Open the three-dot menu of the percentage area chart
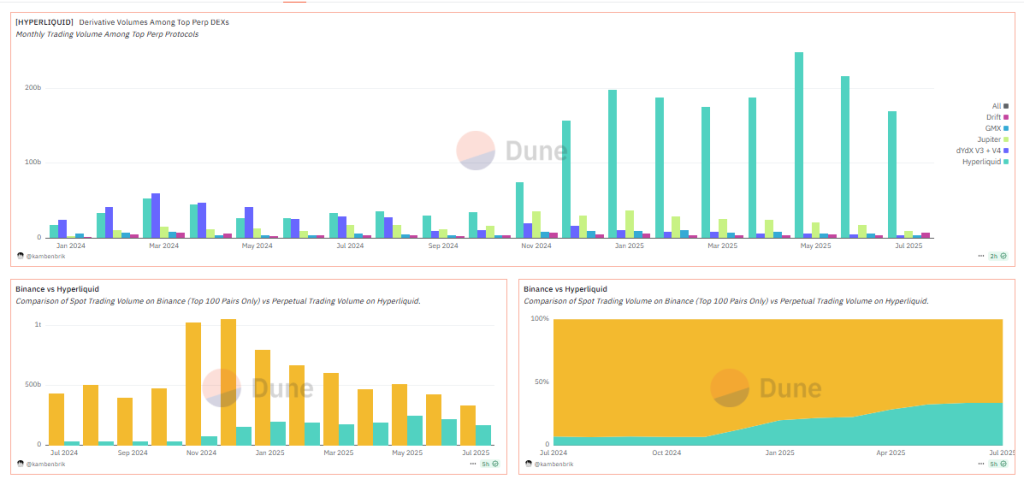The height and width of the screenshot is (497, 1024). [981, 464]
